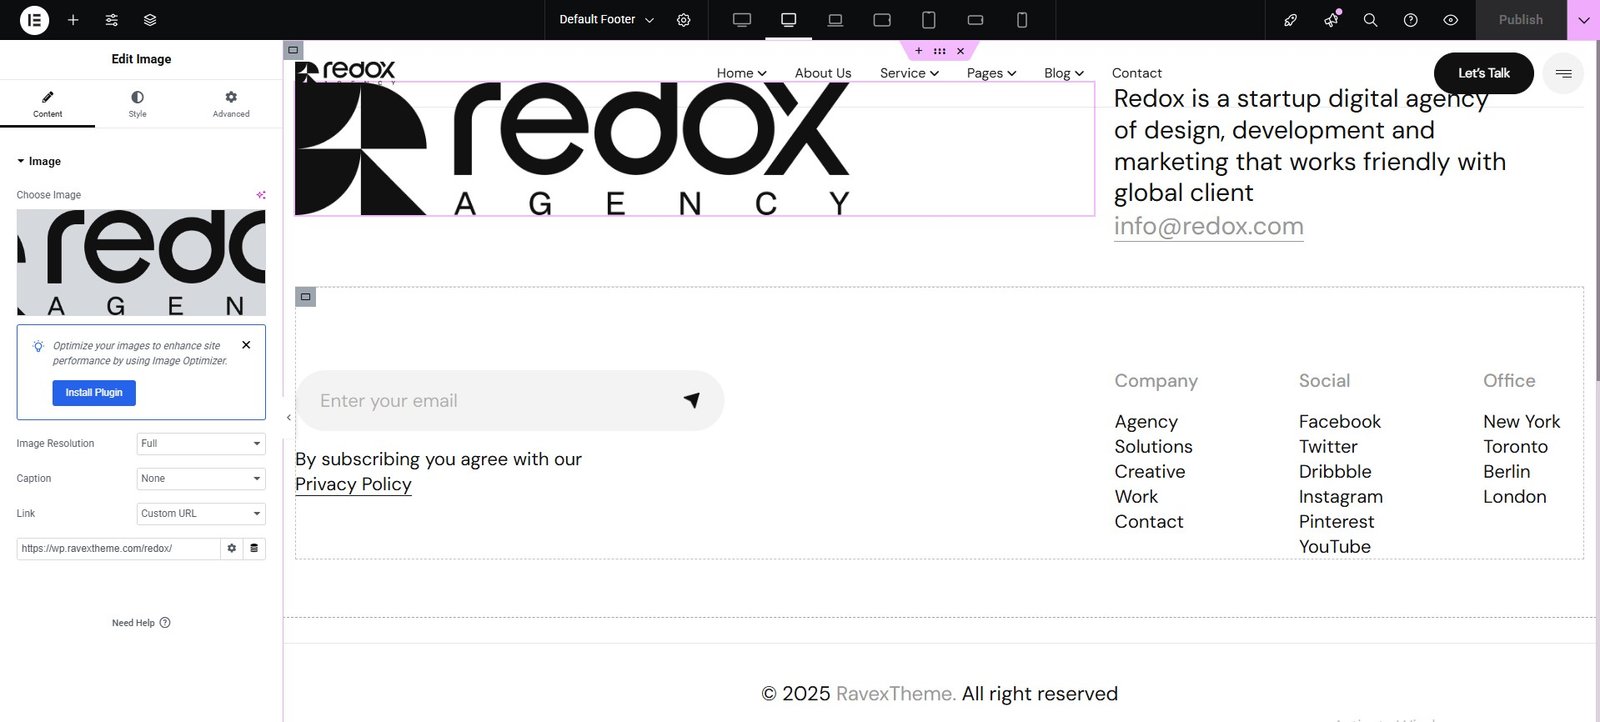Switch to the Advanced tab
Screen dimensions: 1600x722
pos(231,104)
